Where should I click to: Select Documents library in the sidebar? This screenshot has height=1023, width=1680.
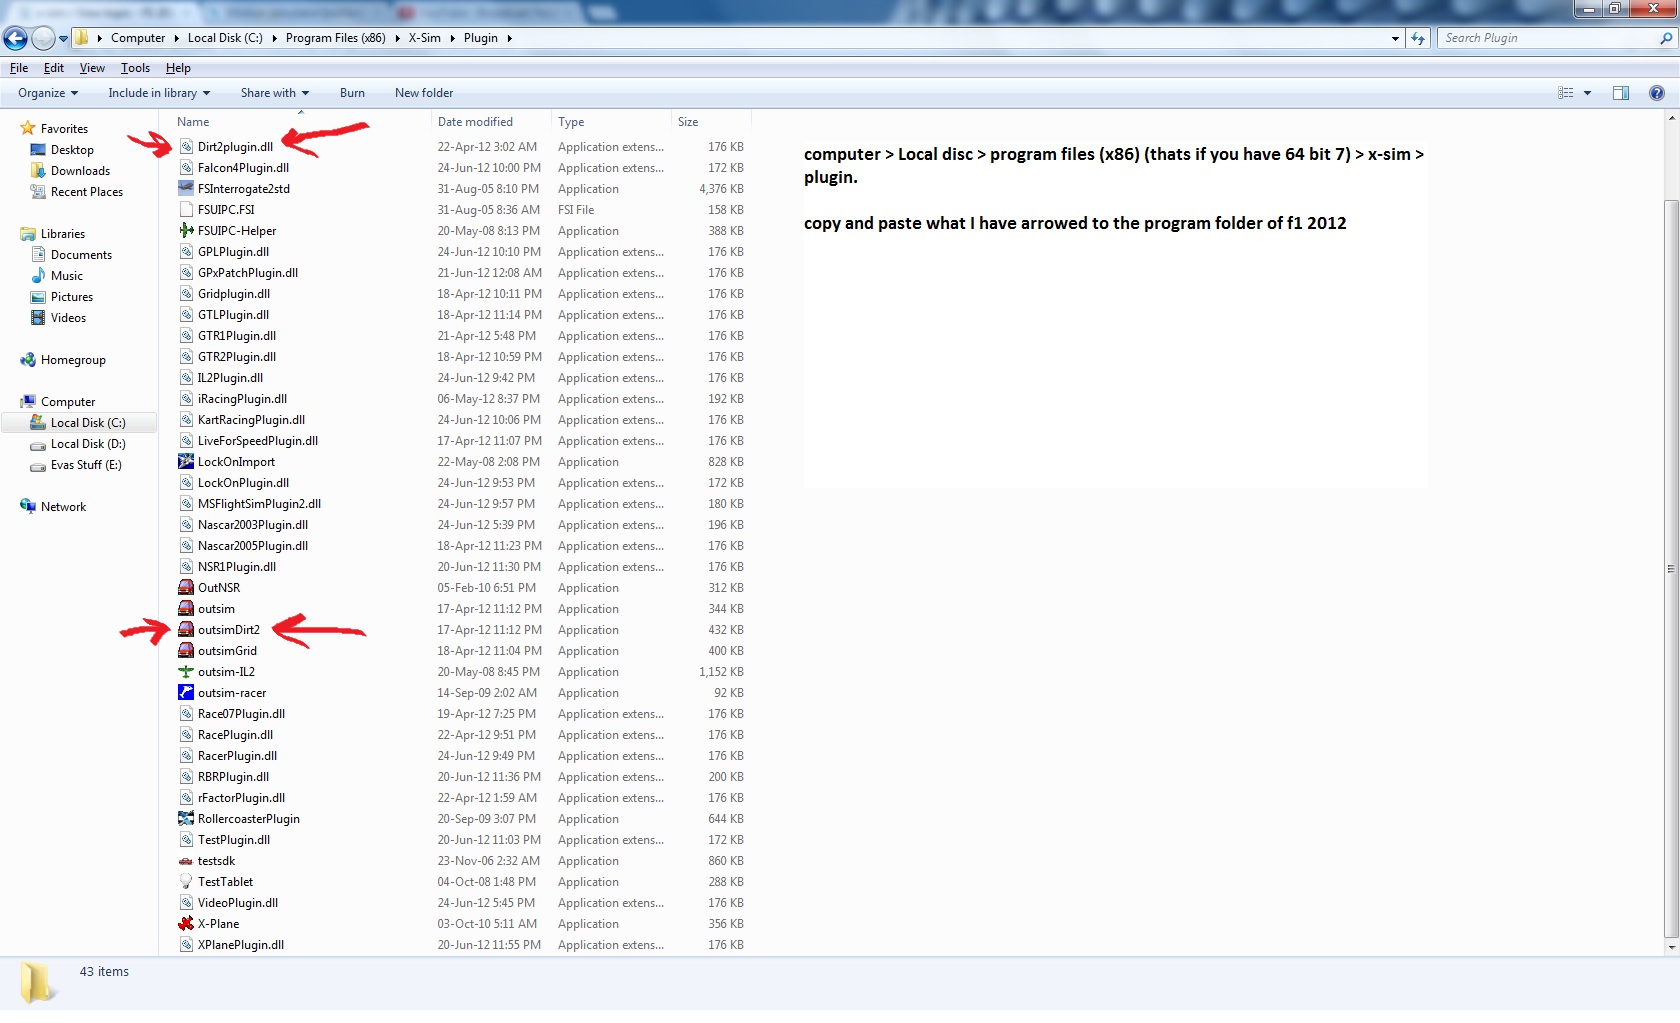coord(81,255)
